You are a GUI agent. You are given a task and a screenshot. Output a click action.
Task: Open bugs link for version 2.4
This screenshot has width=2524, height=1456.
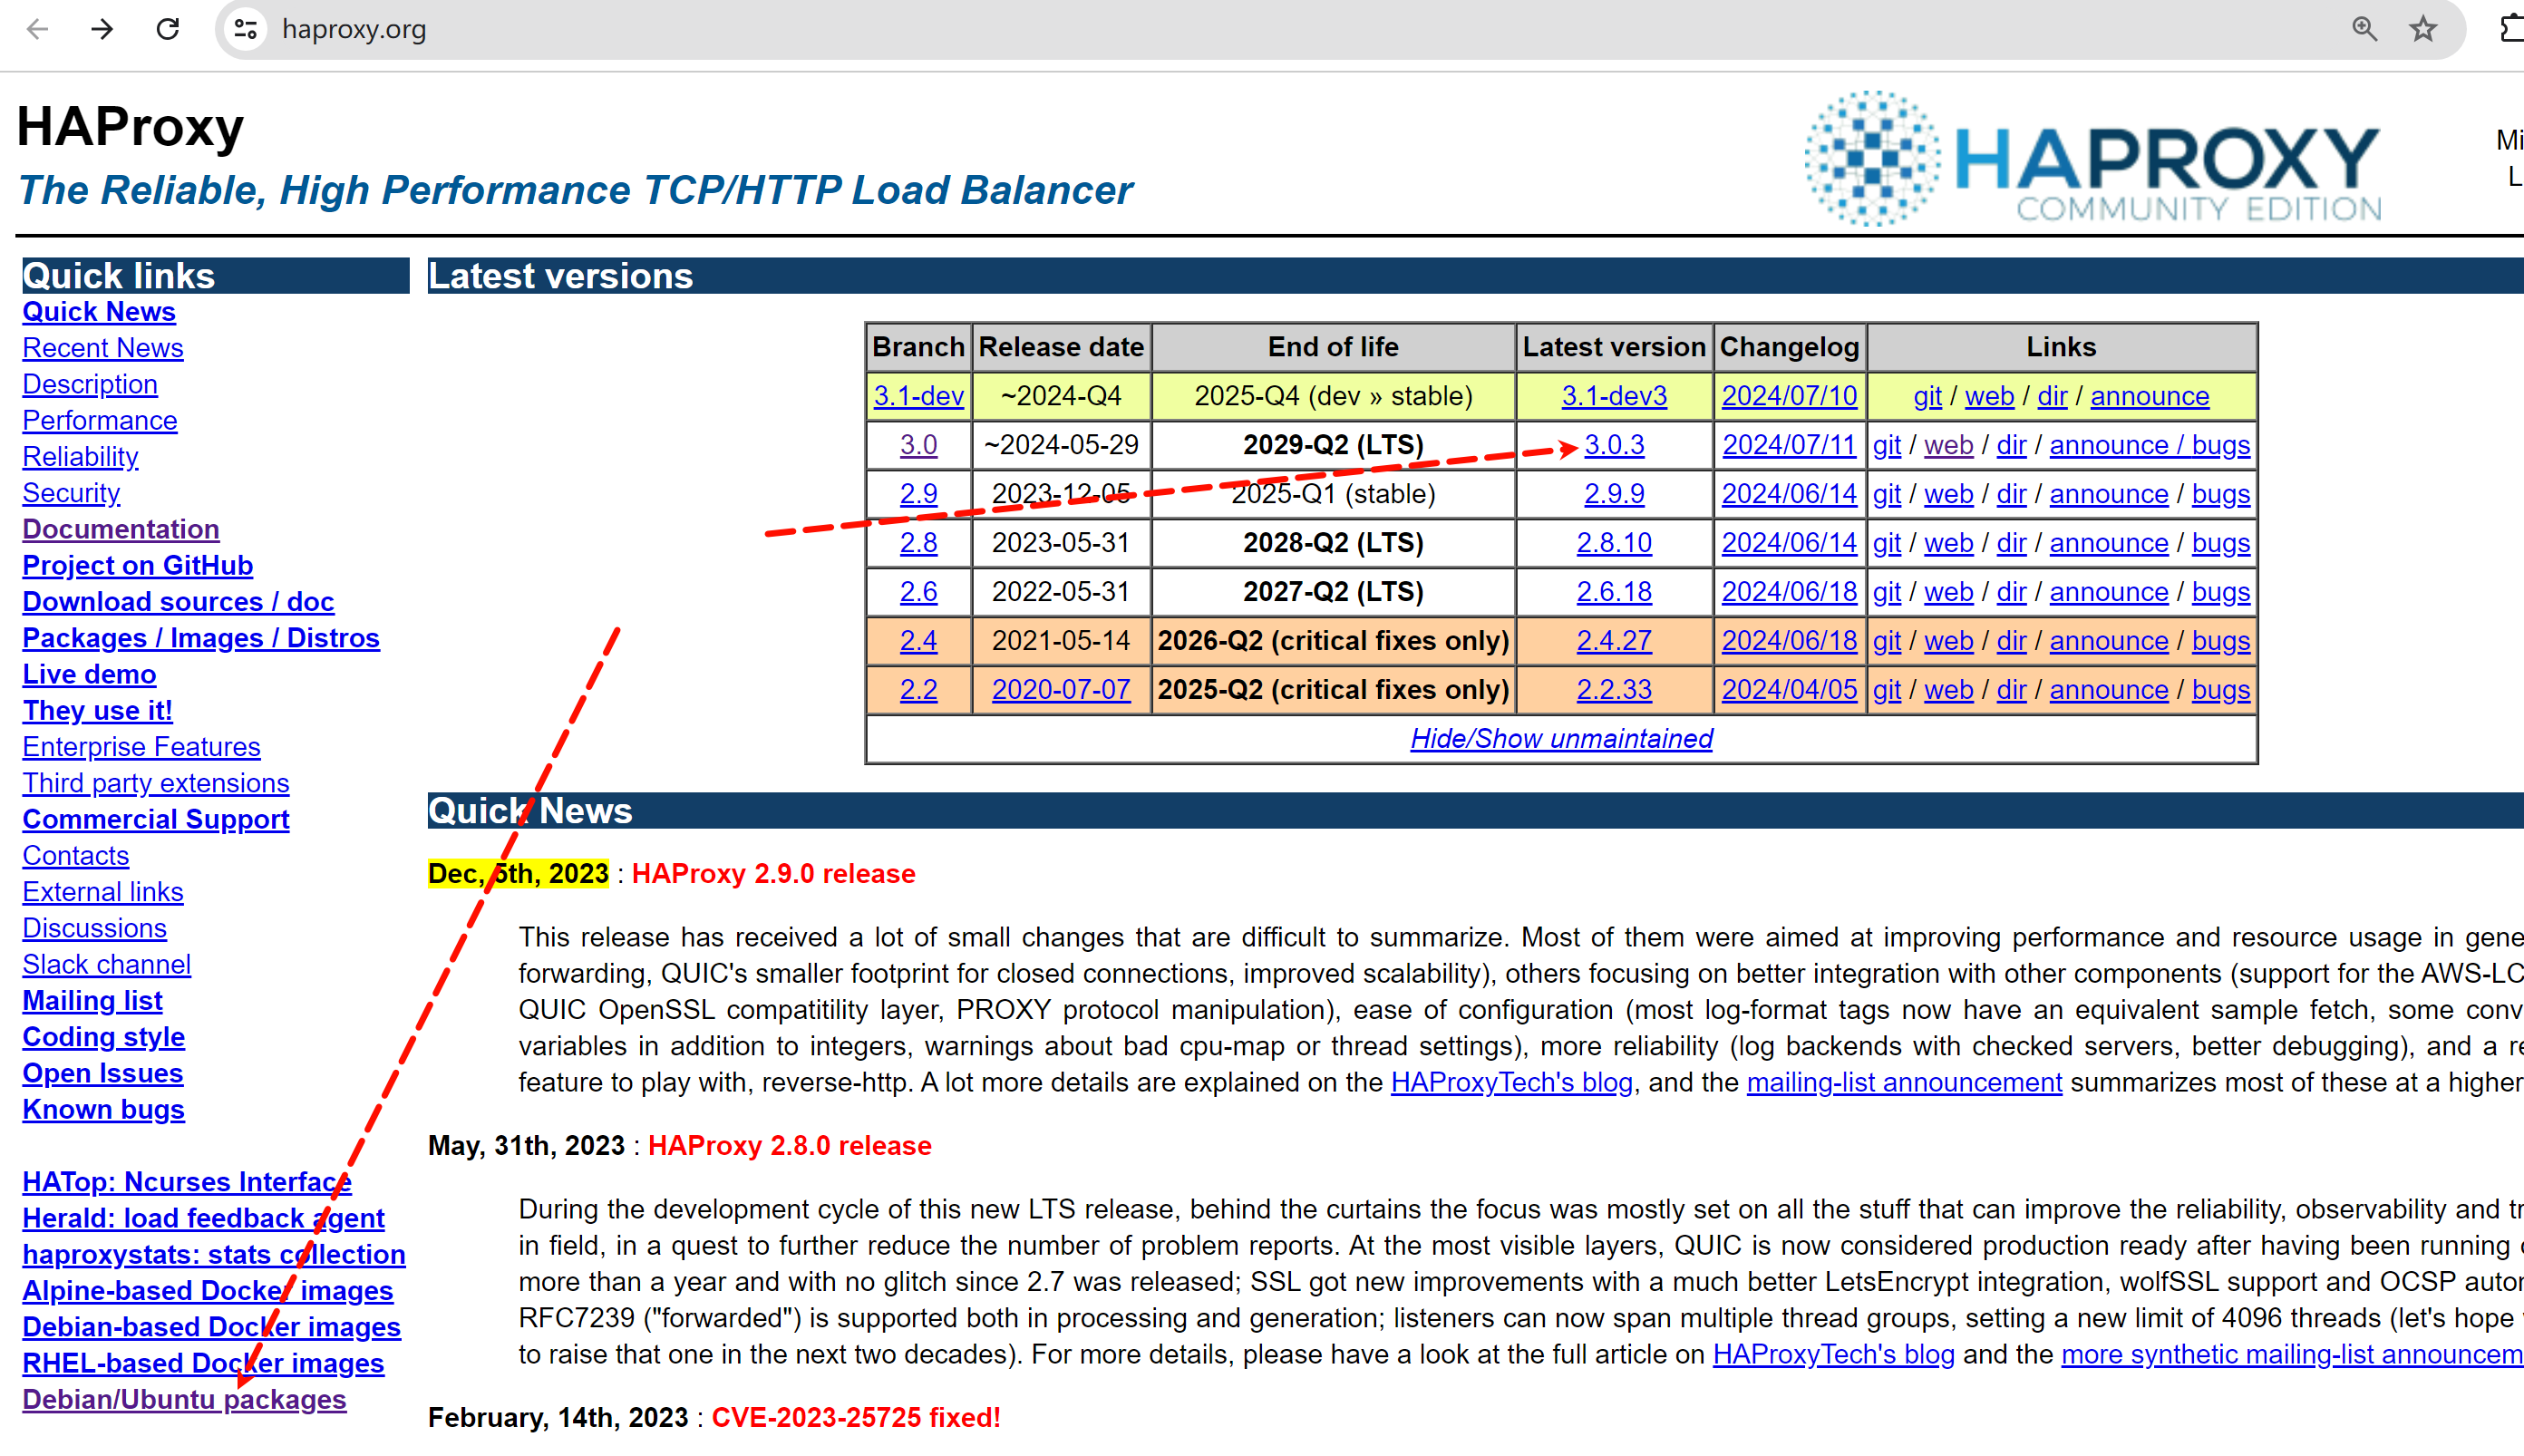(2220, 641)
